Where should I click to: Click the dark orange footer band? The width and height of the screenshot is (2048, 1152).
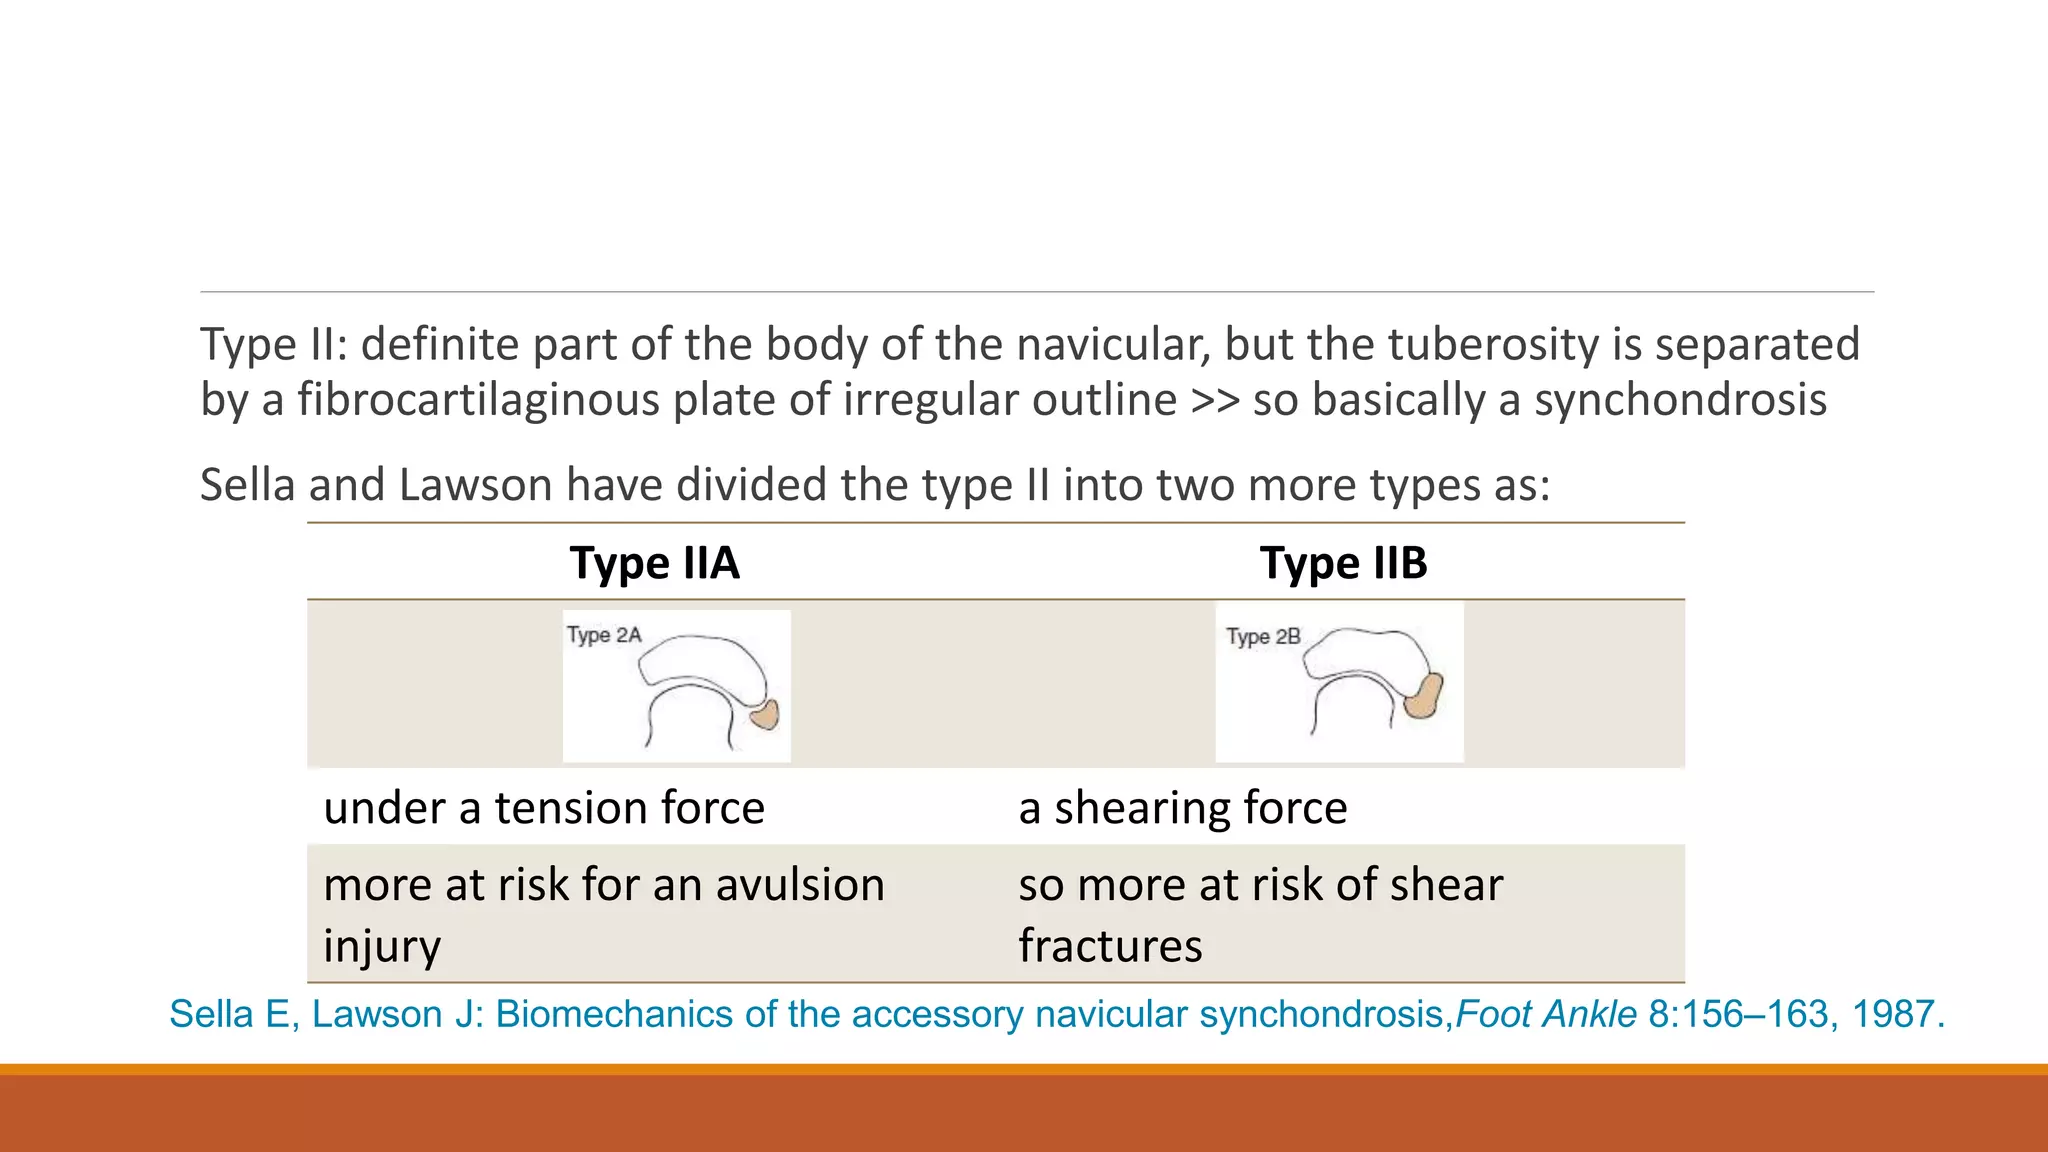pyautogui.click(x=1024, y=1114)
